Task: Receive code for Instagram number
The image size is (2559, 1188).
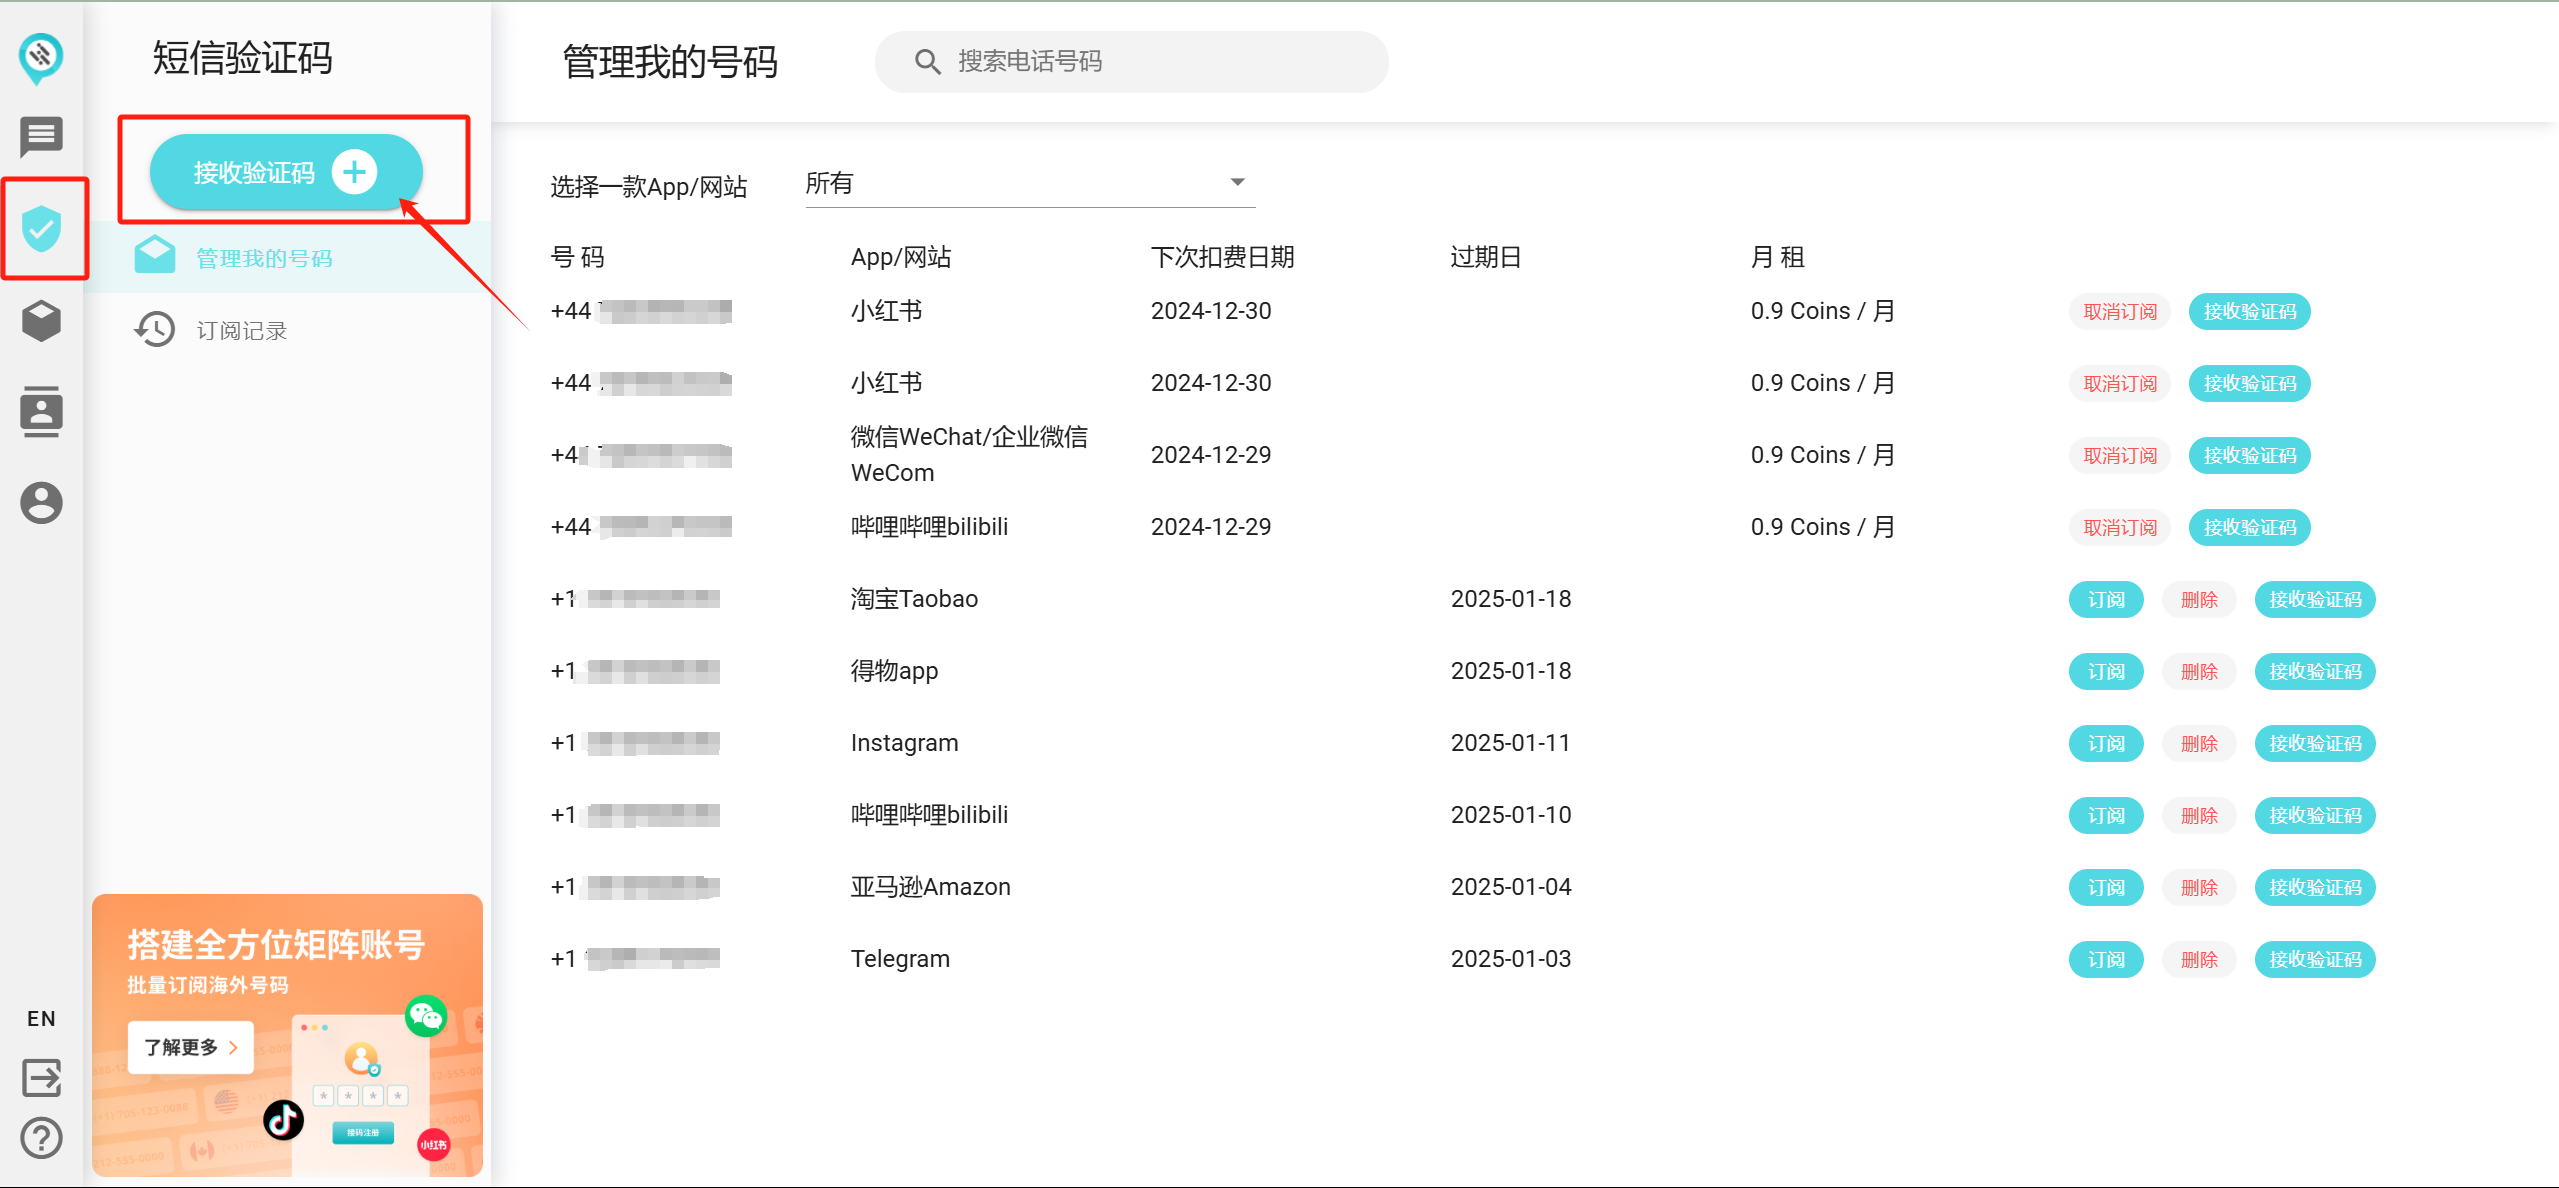Action: (2315, 744)
